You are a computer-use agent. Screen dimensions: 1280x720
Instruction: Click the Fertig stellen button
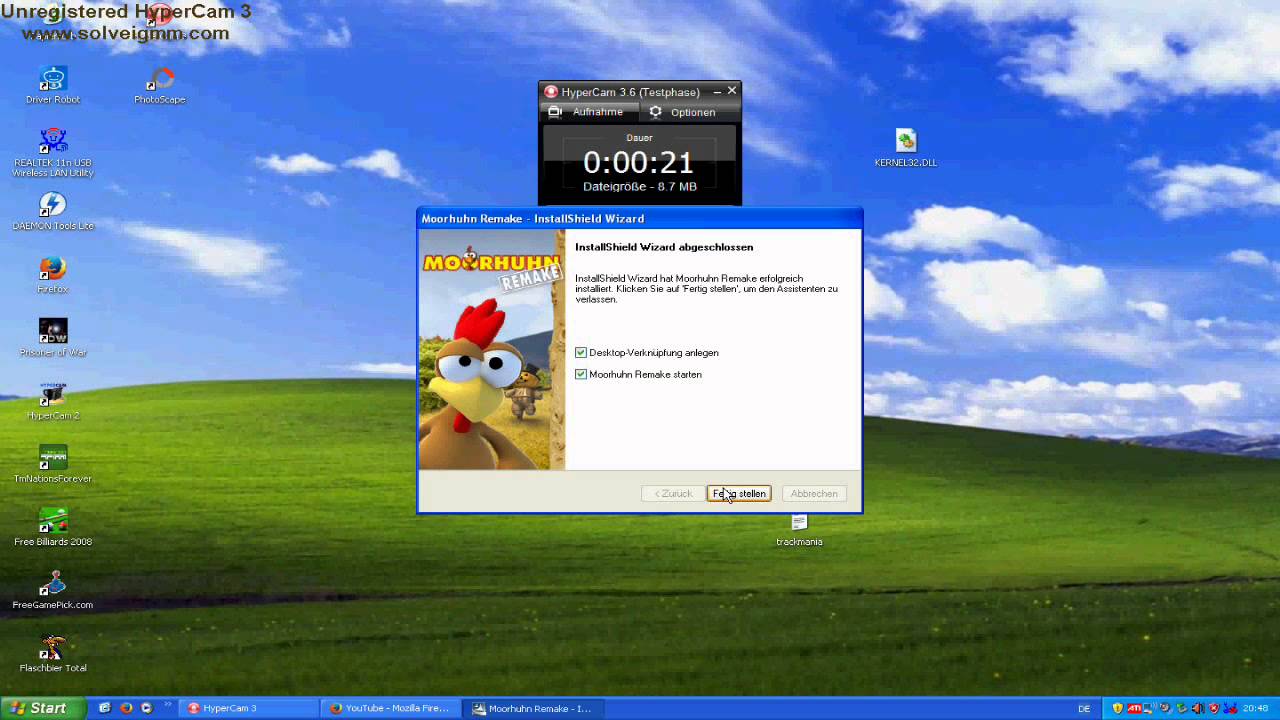click(x=739, y=494)
